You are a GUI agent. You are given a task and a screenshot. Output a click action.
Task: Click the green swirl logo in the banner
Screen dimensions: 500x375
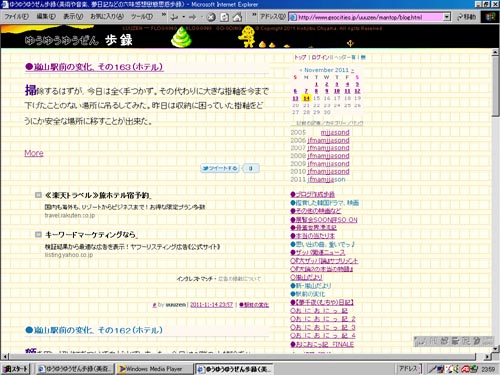181,36
